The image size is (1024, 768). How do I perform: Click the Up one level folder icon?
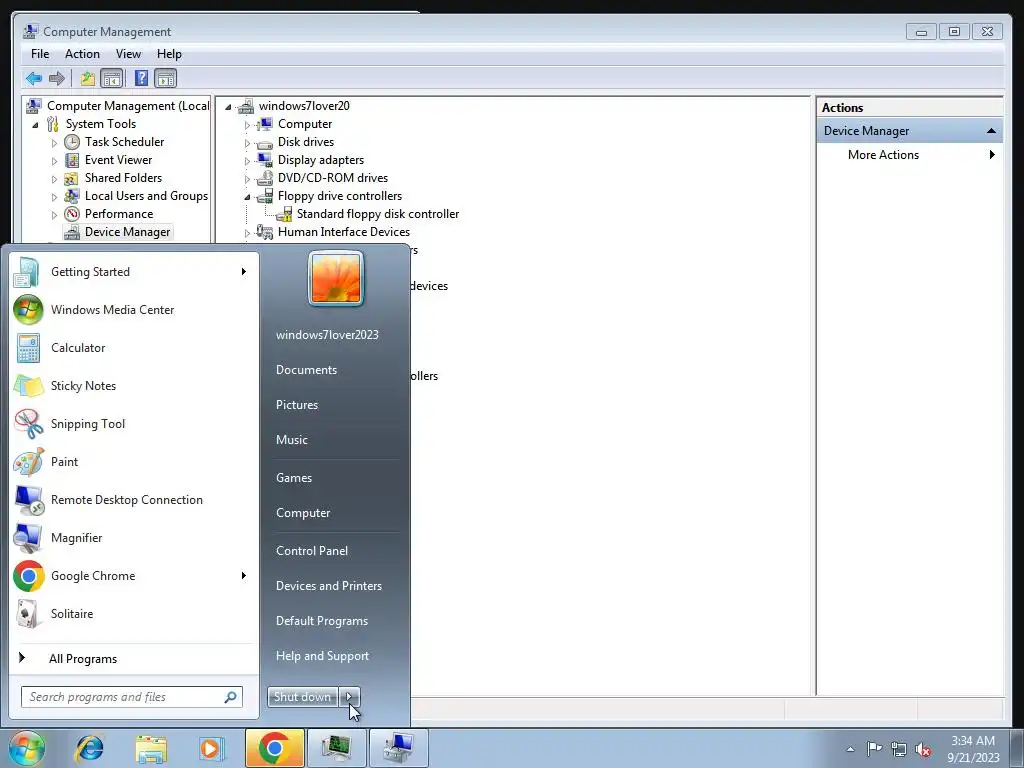pyautogui.click(x=88, y=79)
